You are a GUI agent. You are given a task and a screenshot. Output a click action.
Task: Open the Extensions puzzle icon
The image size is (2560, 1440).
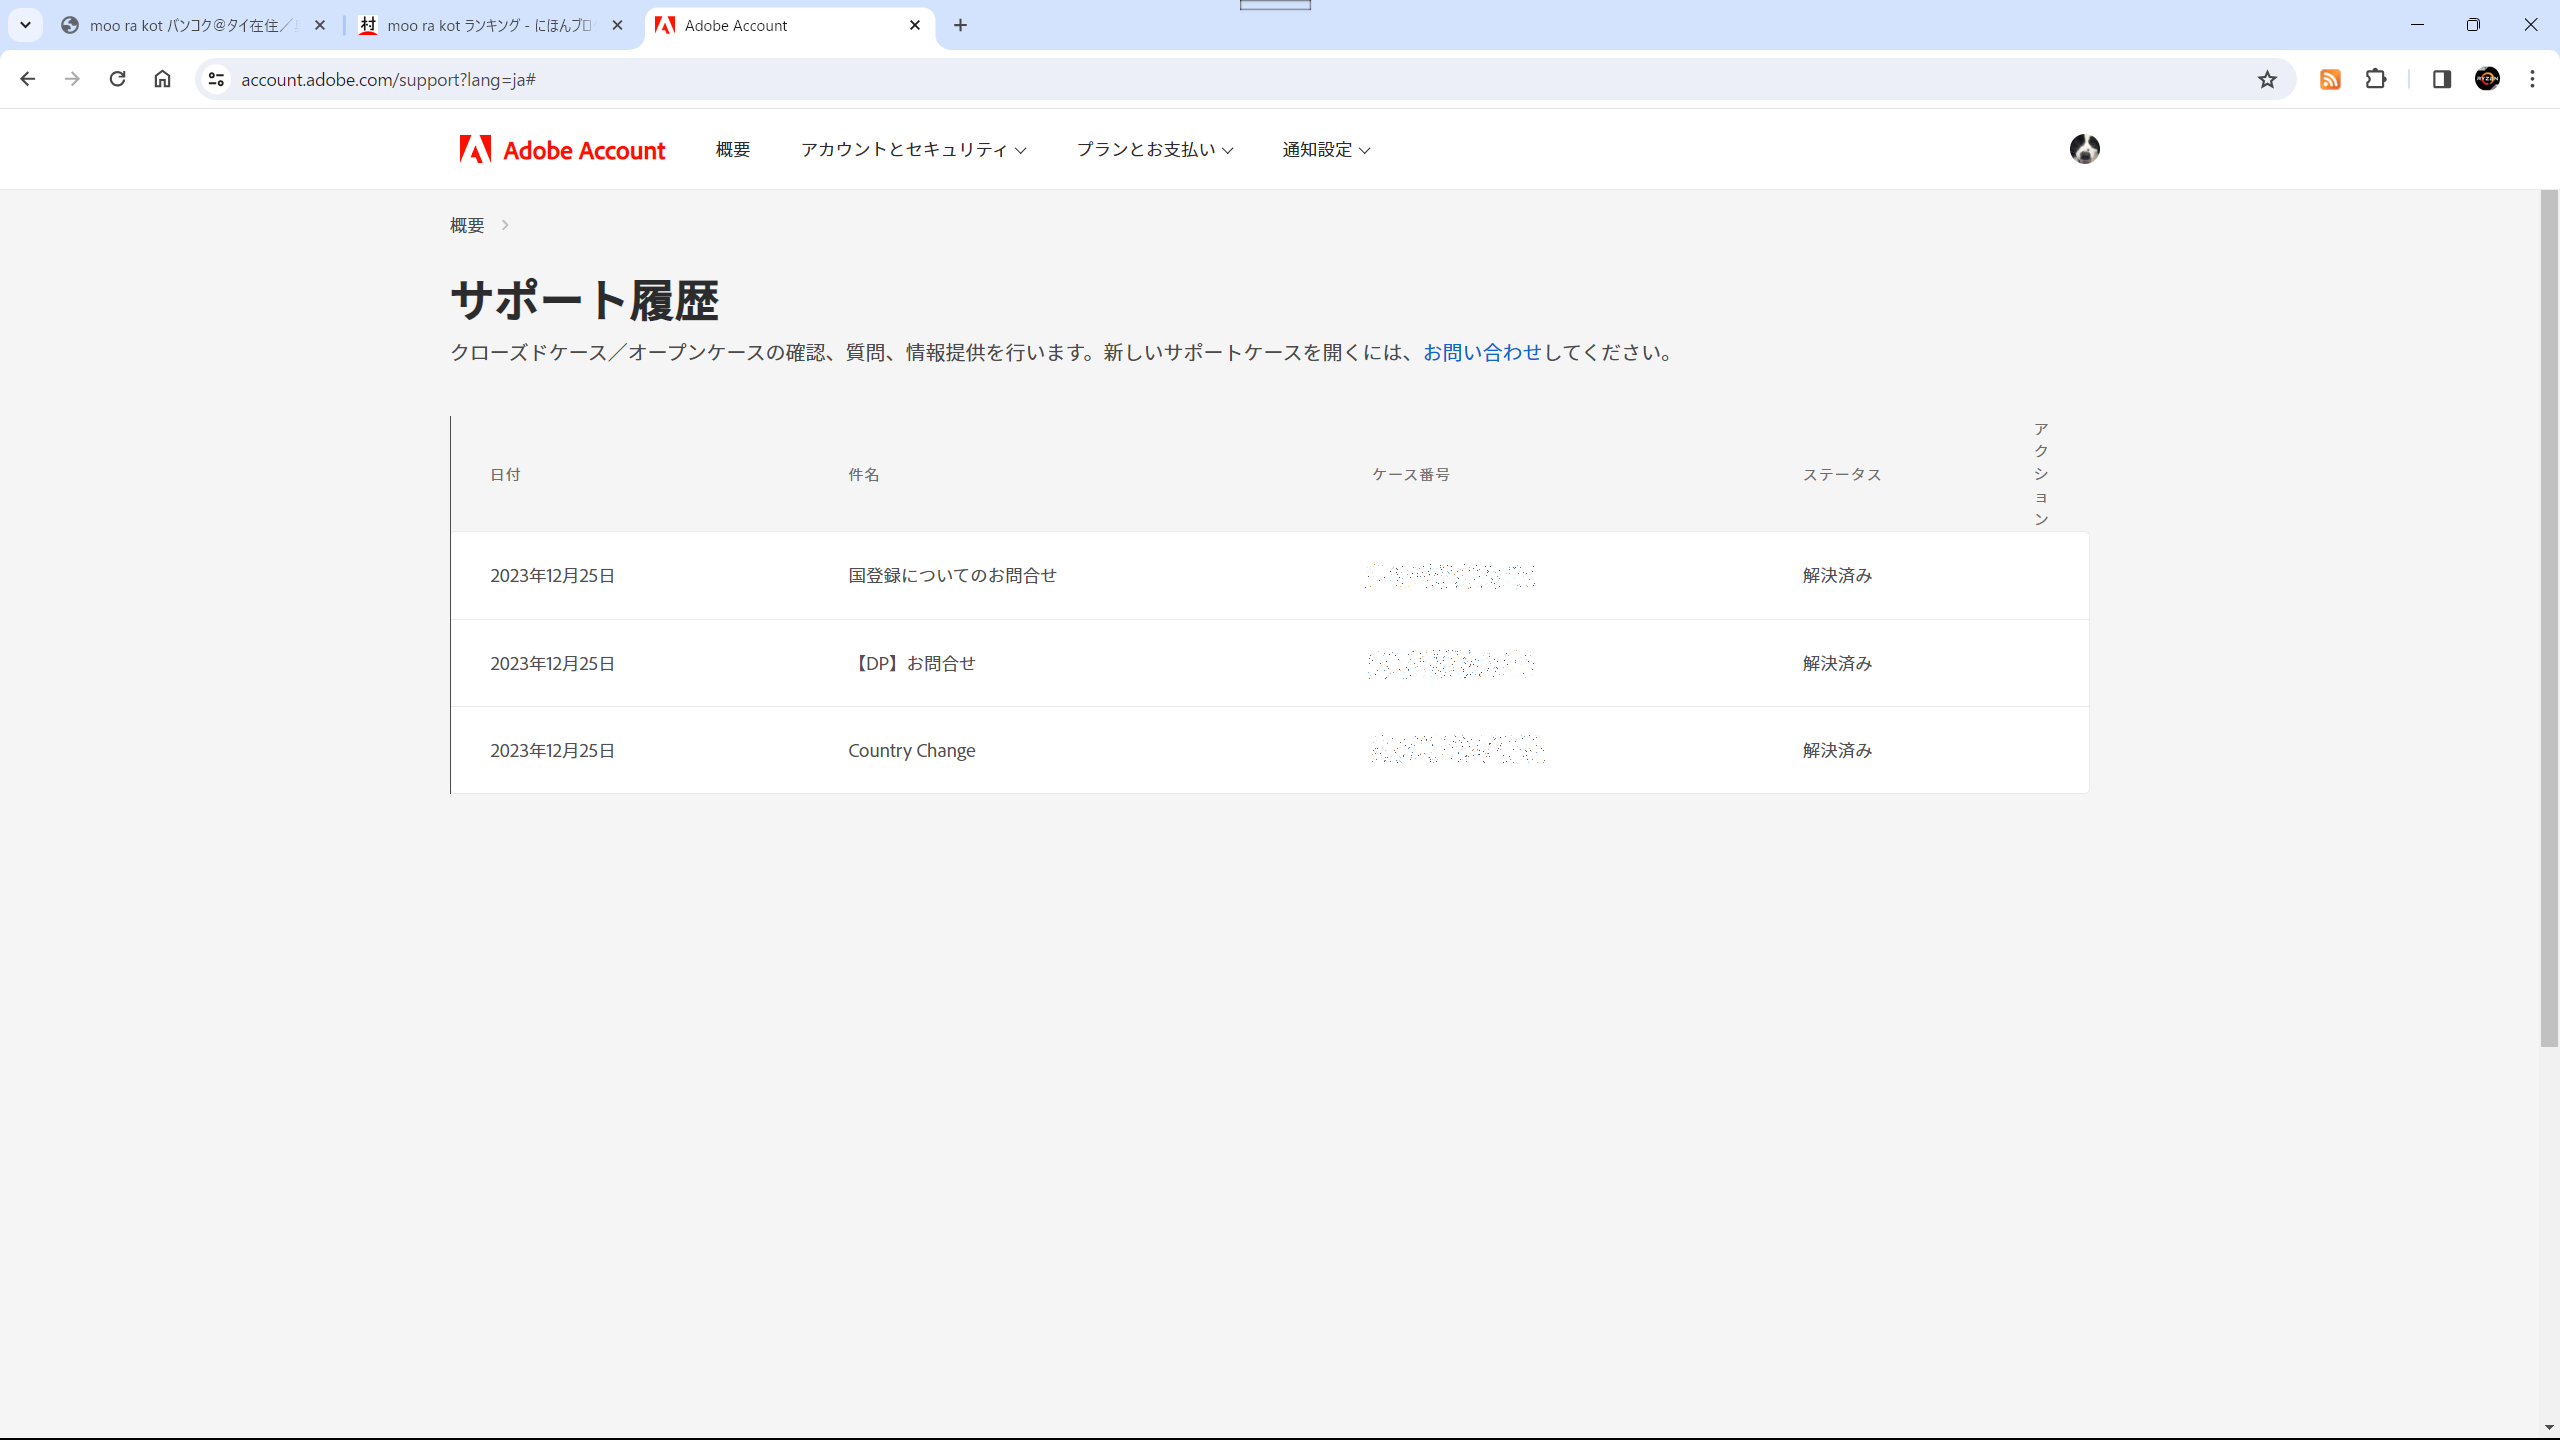point(2376,80)
